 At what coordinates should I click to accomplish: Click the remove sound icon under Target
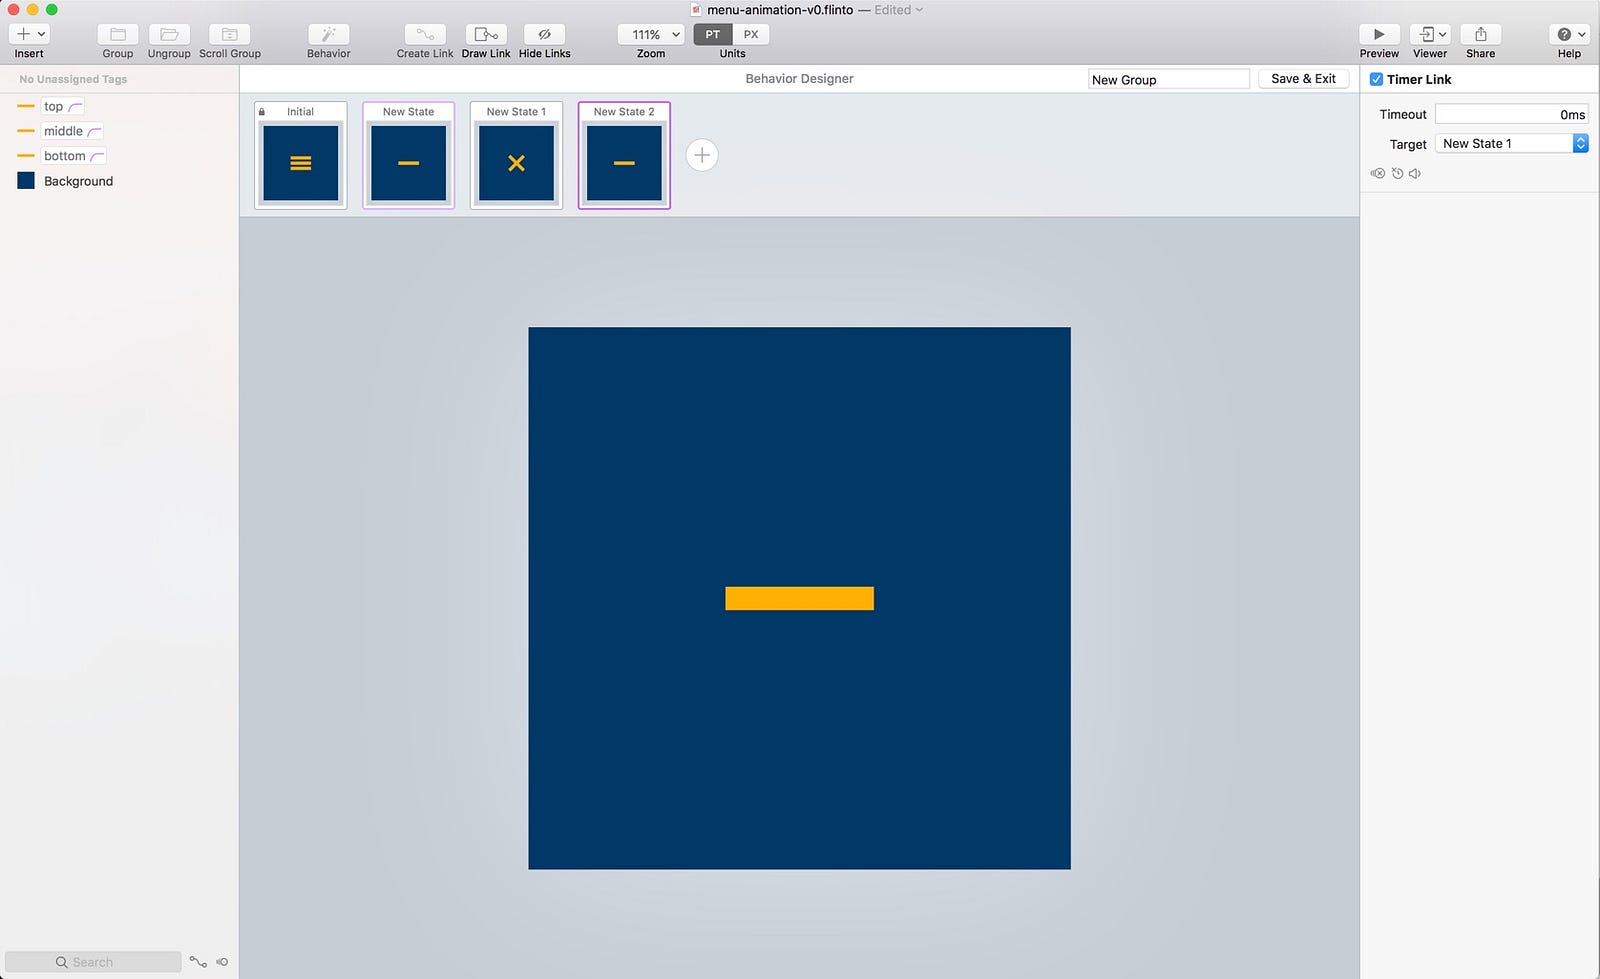click(x=1378, y=174)
